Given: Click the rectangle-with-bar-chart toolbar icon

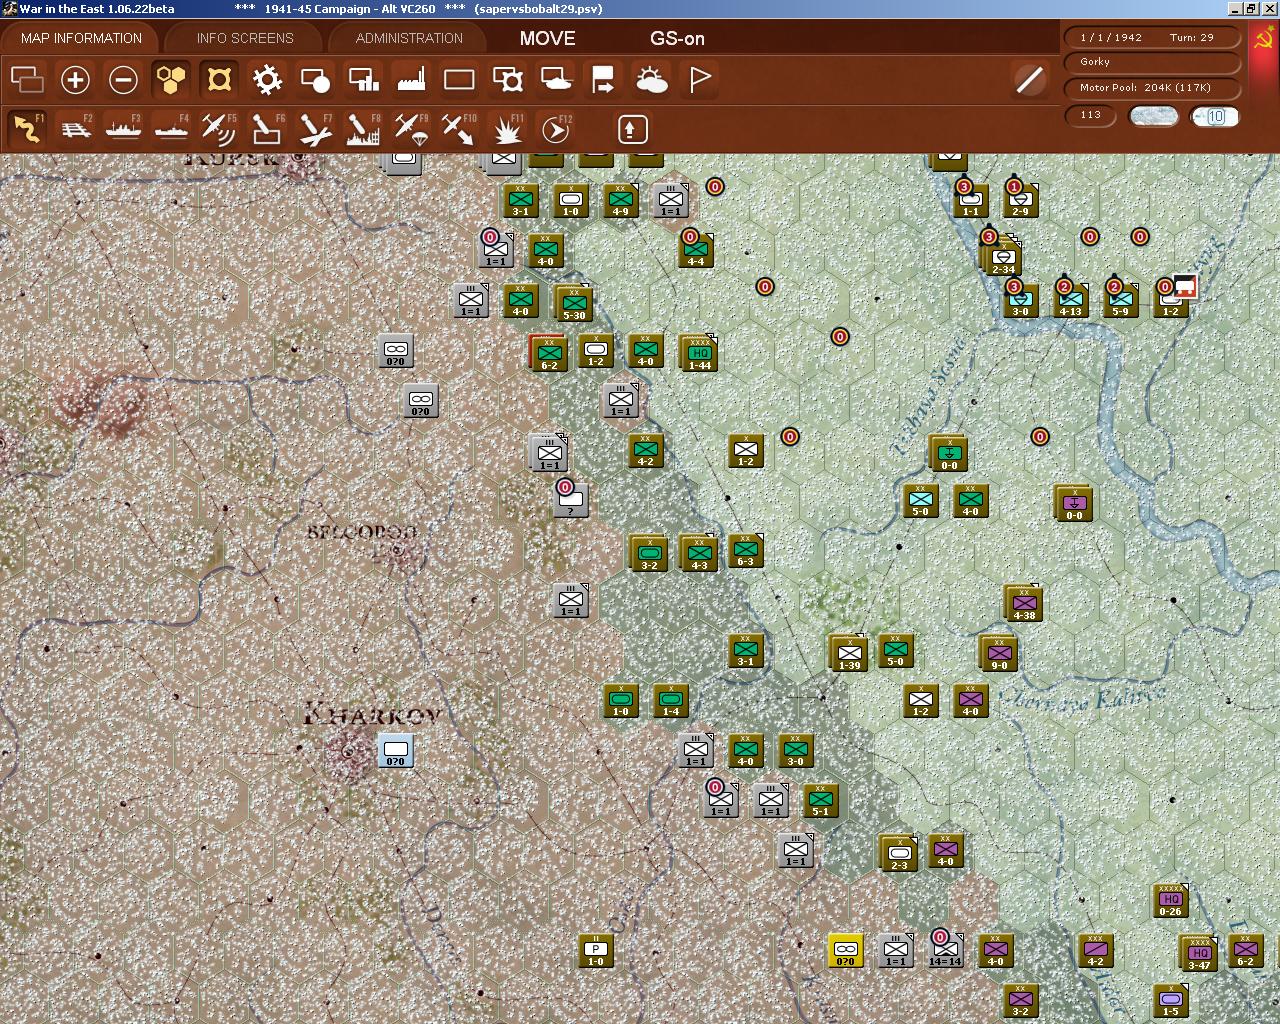Looking at the screenshot, I should [363, 79].
